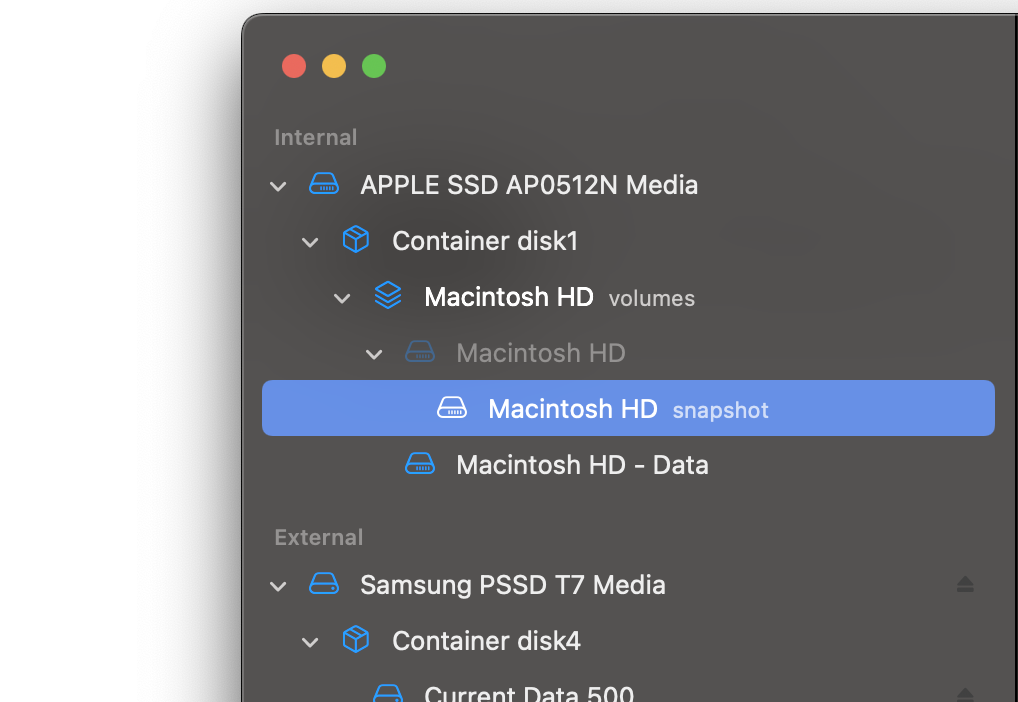Click the Container disk1 cube icon
Viewport: 1018px width, 702px height.
[x=356, y=240]
